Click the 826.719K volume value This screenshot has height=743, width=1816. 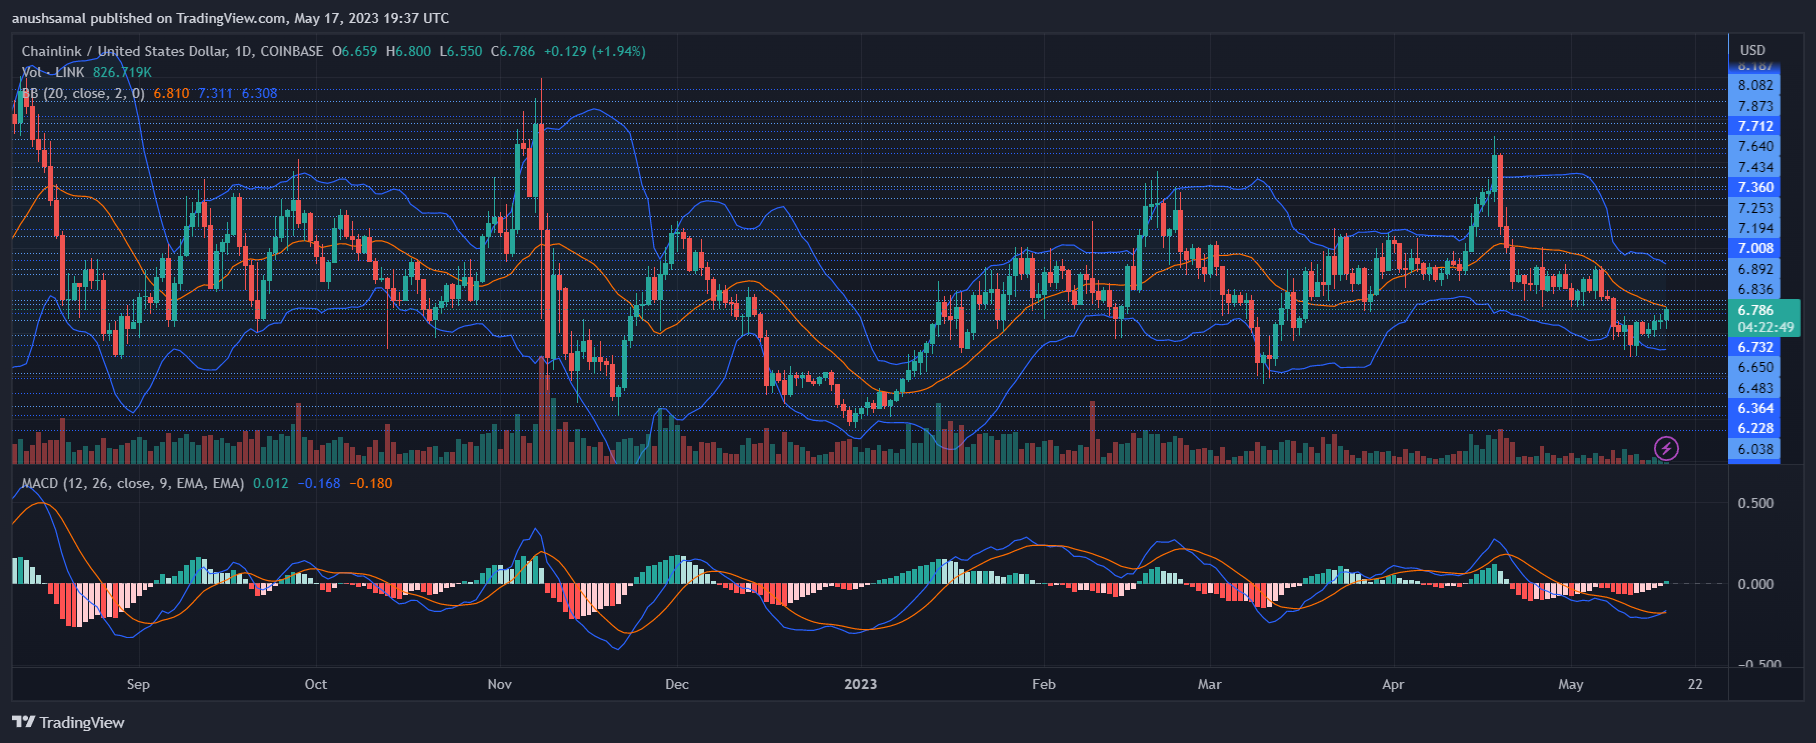[x=122, y=72]
